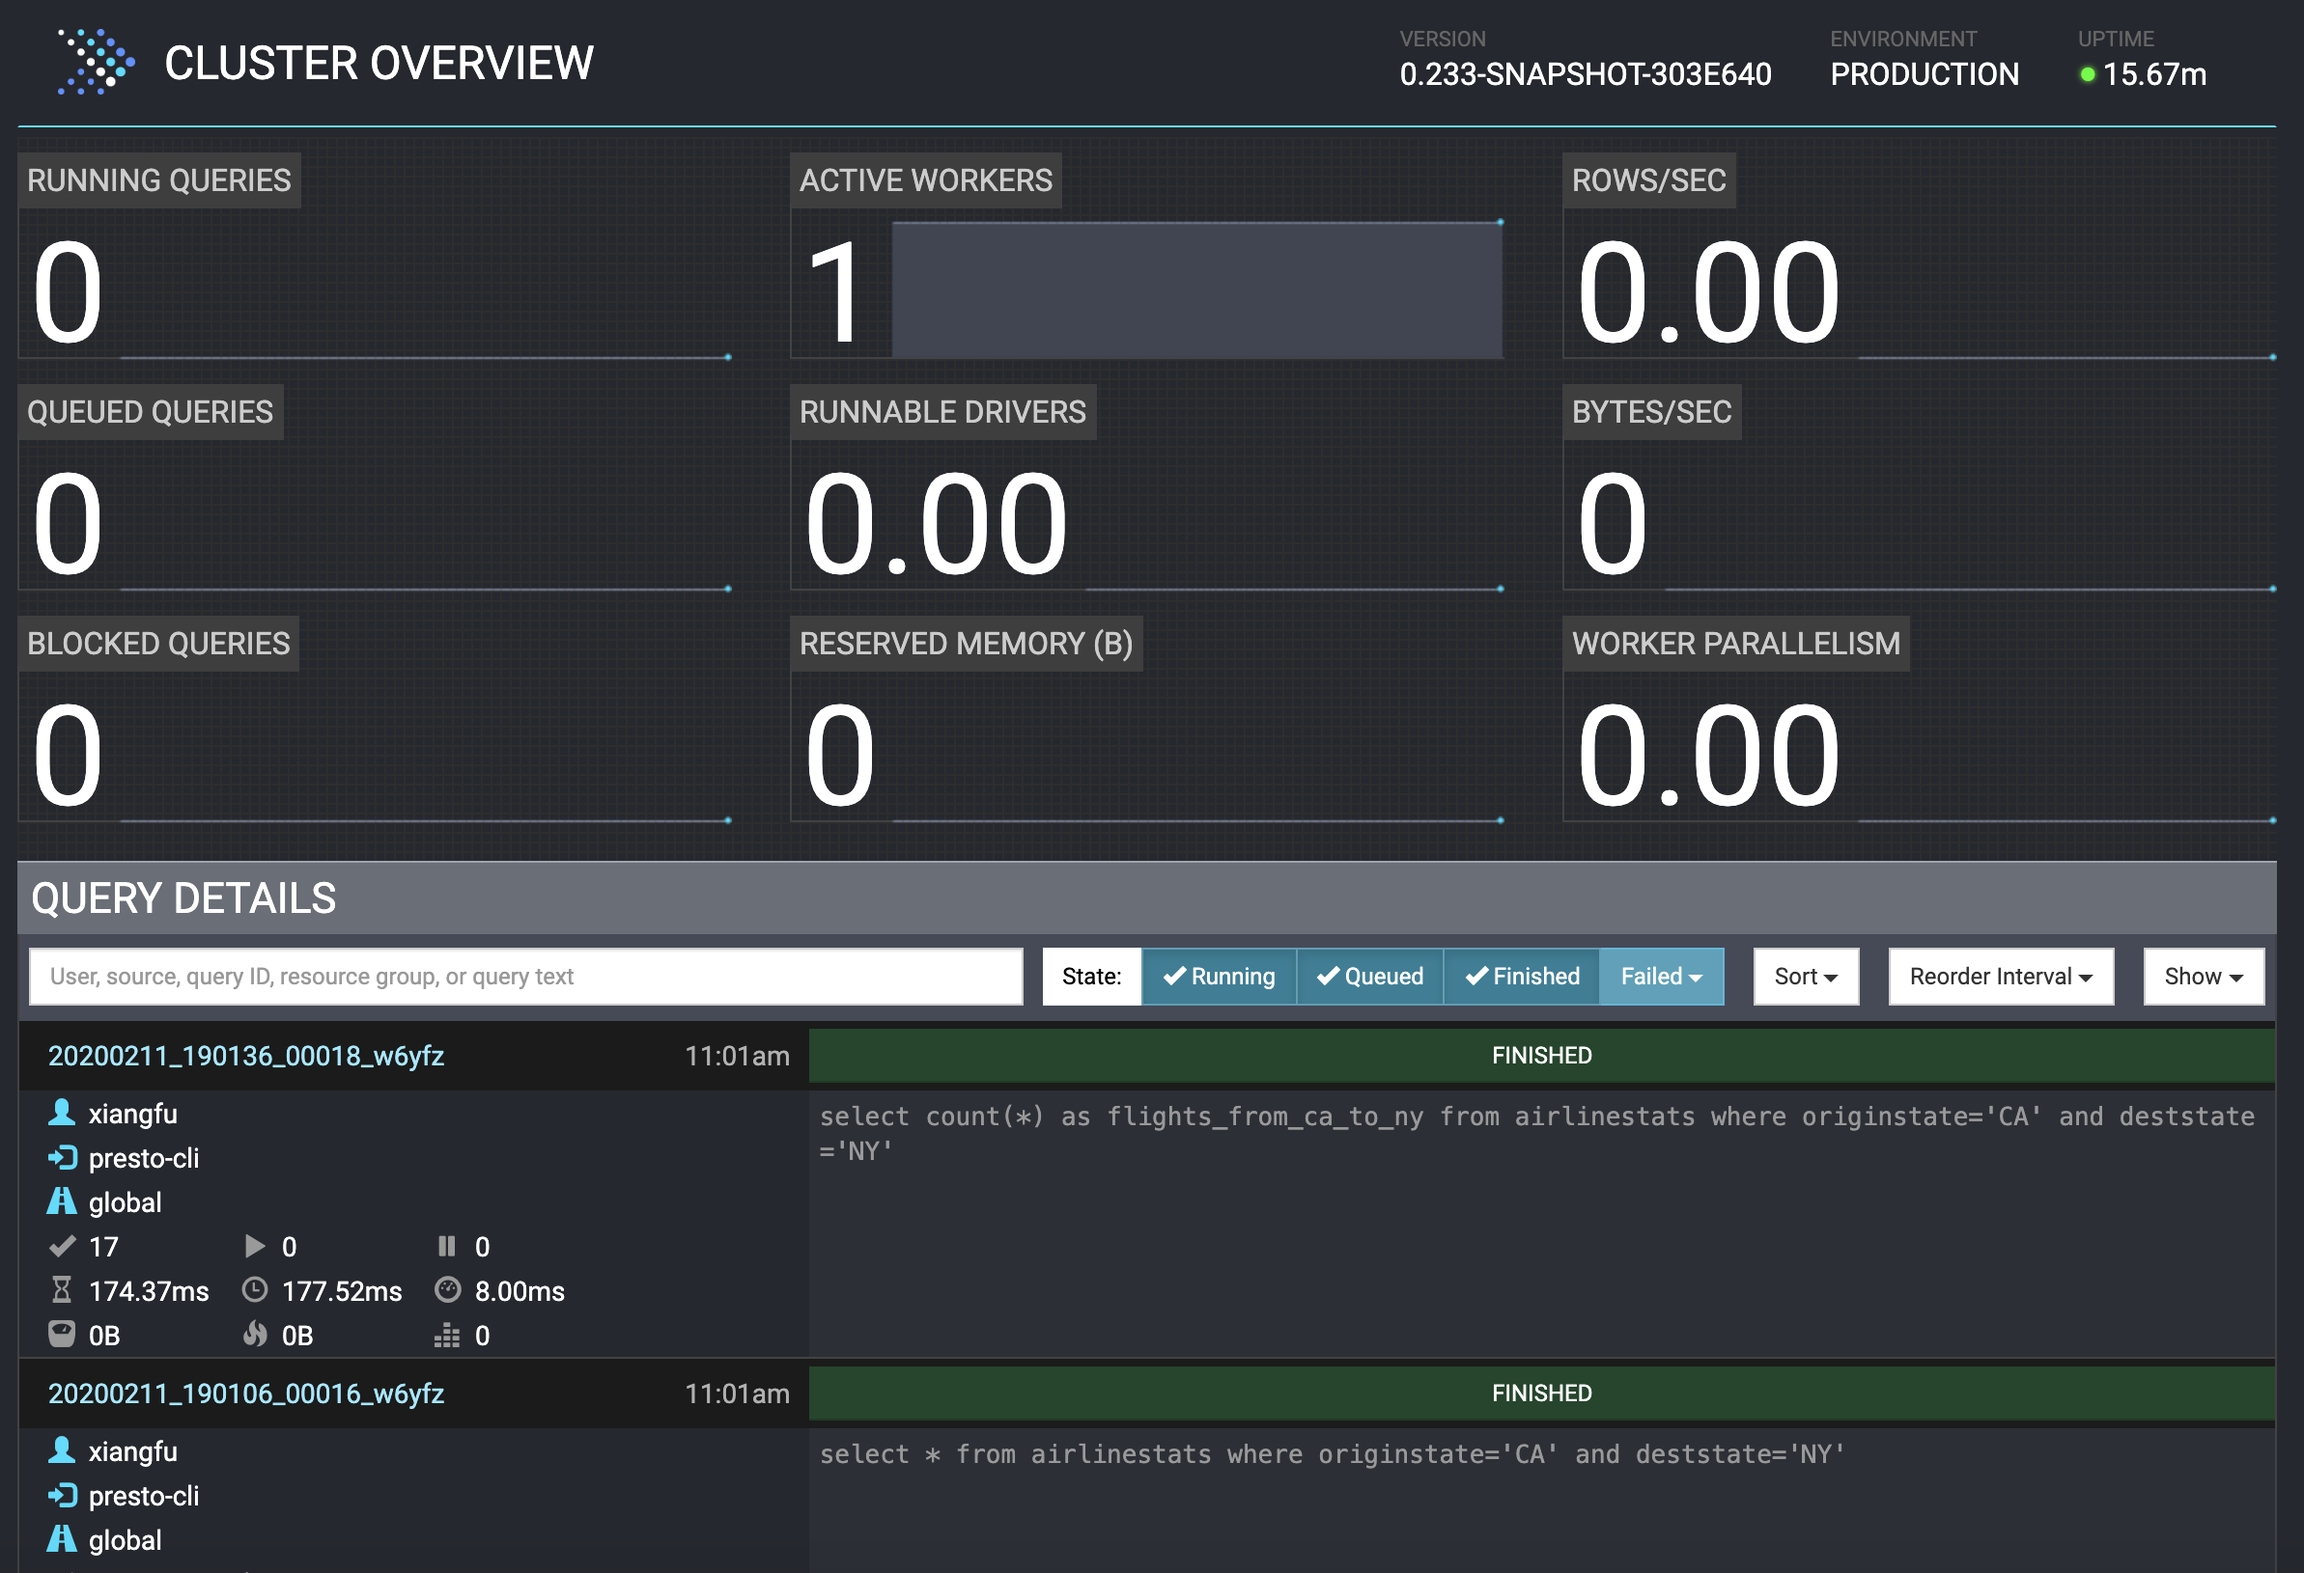Click the query search text field

click(x=525, y=976)
